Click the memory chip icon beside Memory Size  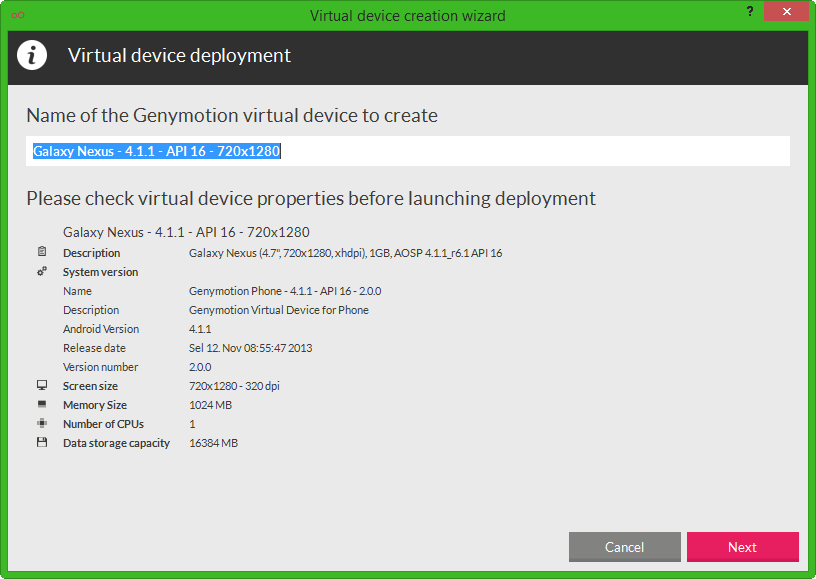42,404
